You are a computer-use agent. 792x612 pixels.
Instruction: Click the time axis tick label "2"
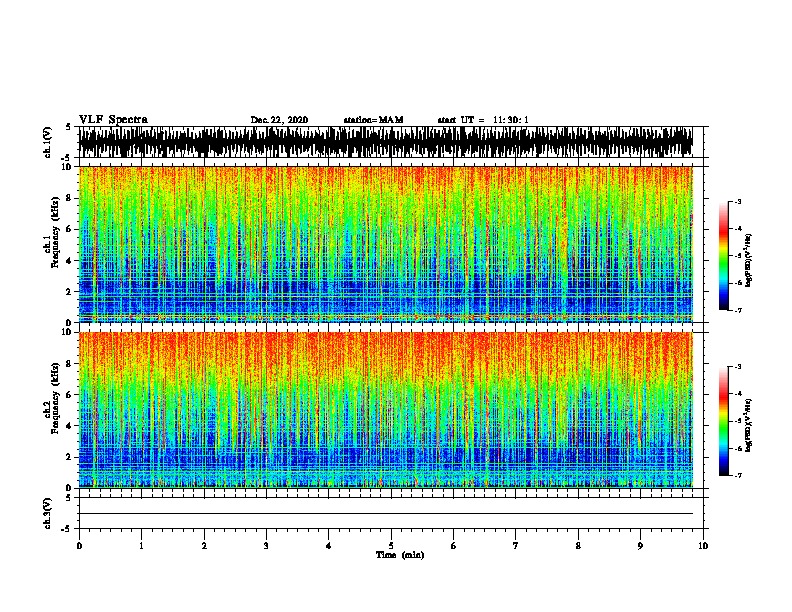pos(204,546)
